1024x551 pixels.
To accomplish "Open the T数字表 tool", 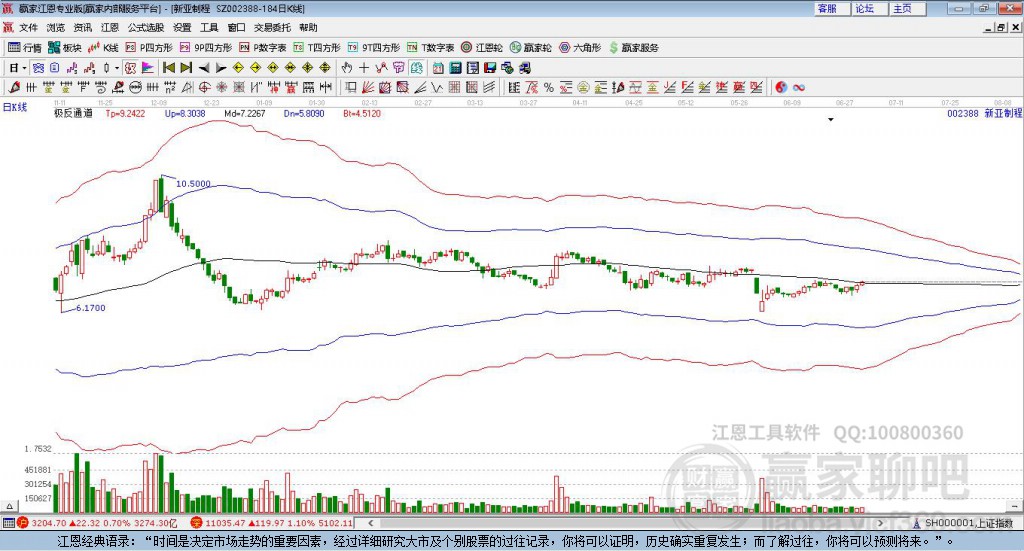I will point(430,48).
